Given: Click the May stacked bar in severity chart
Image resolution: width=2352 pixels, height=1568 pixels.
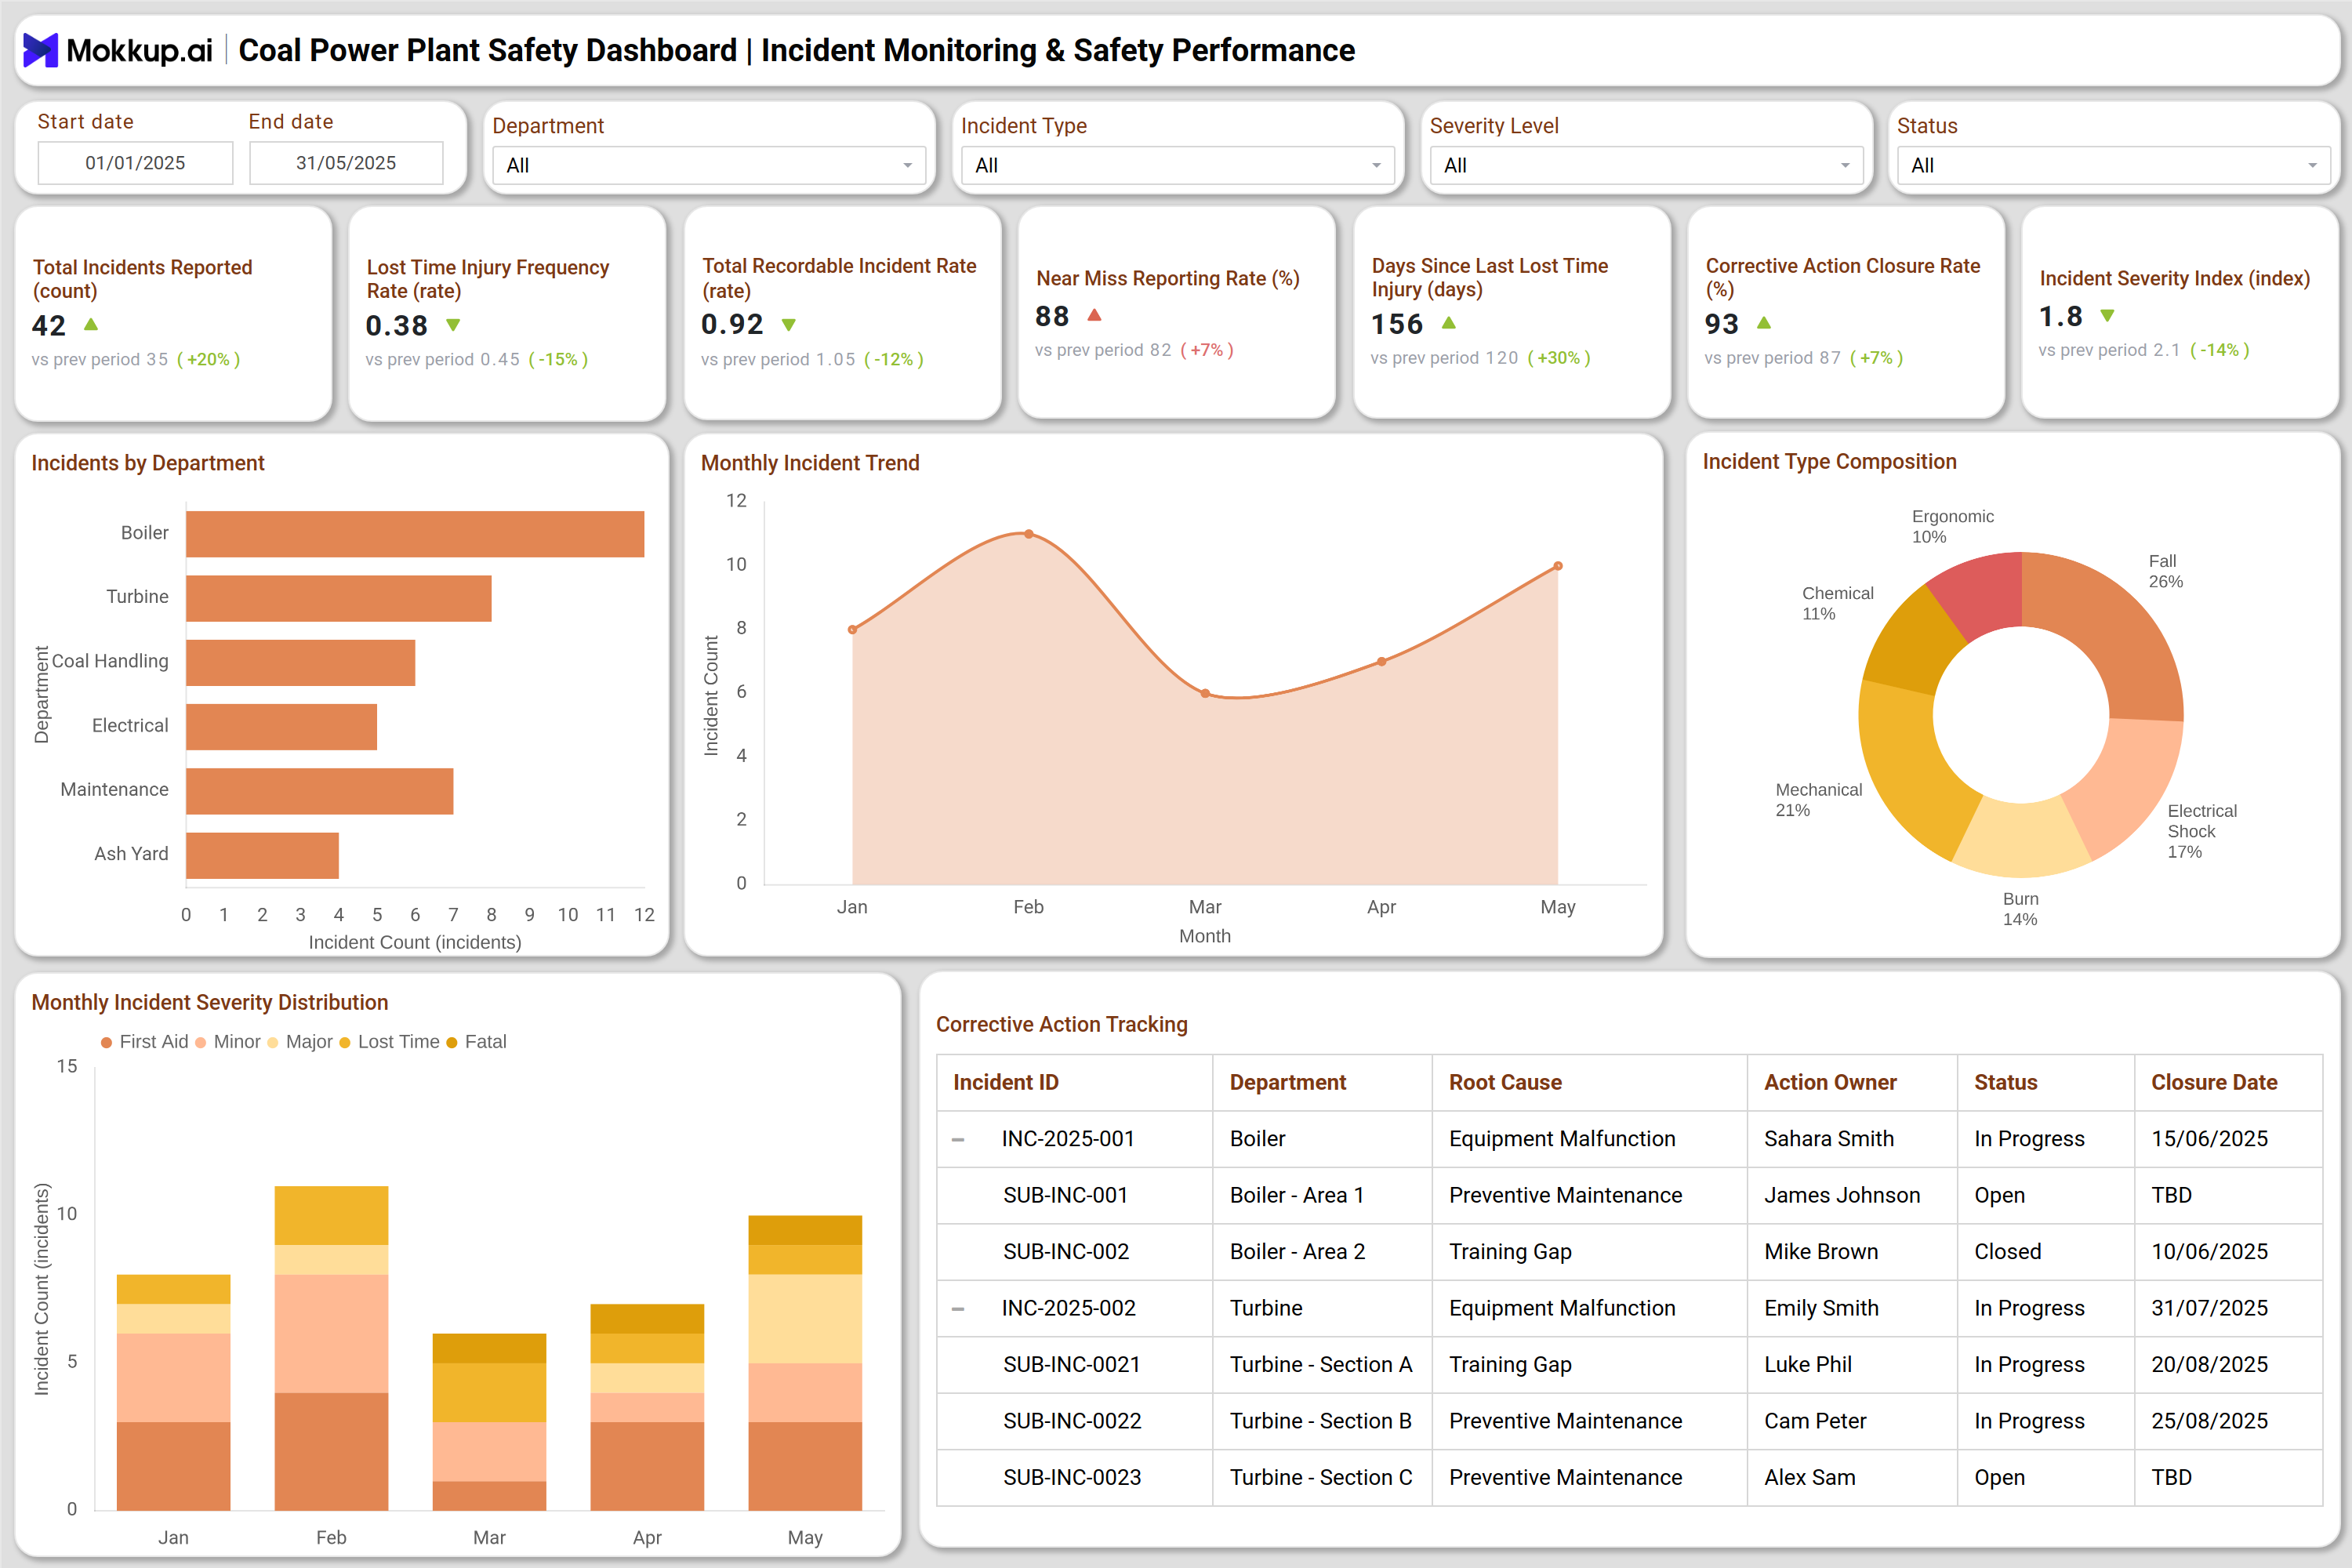Looking at the screenshot, I should tap(805, 1363).
